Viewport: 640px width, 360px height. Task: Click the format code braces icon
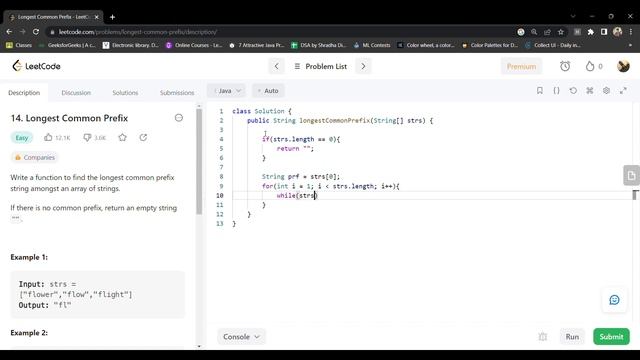click(556, 91)
